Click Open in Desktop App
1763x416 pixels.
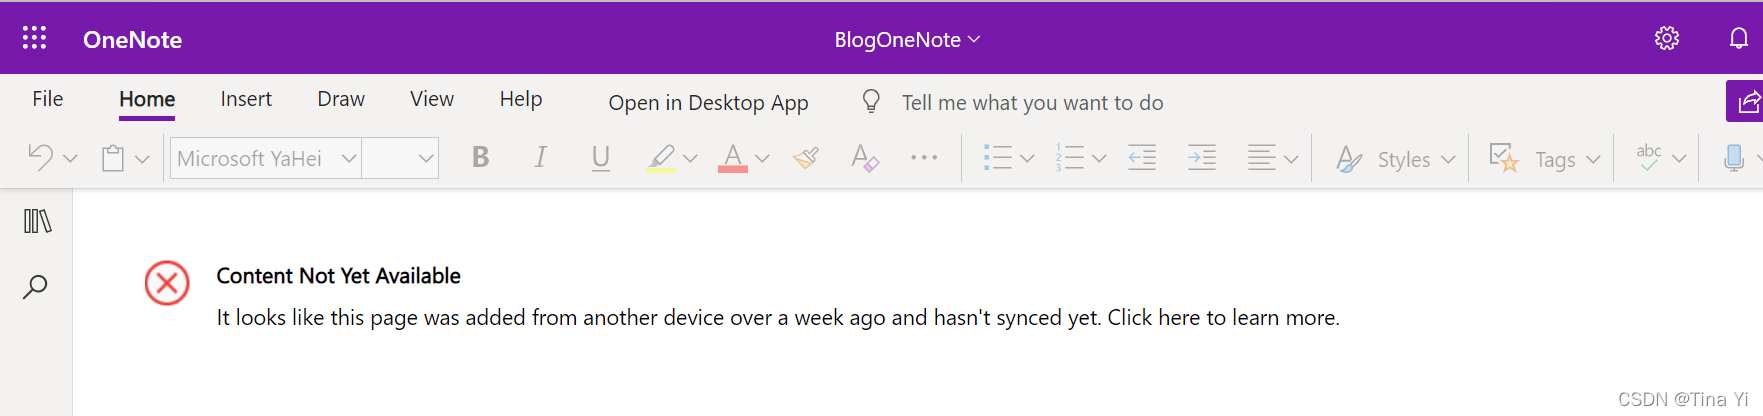click(x=708, y=103)
